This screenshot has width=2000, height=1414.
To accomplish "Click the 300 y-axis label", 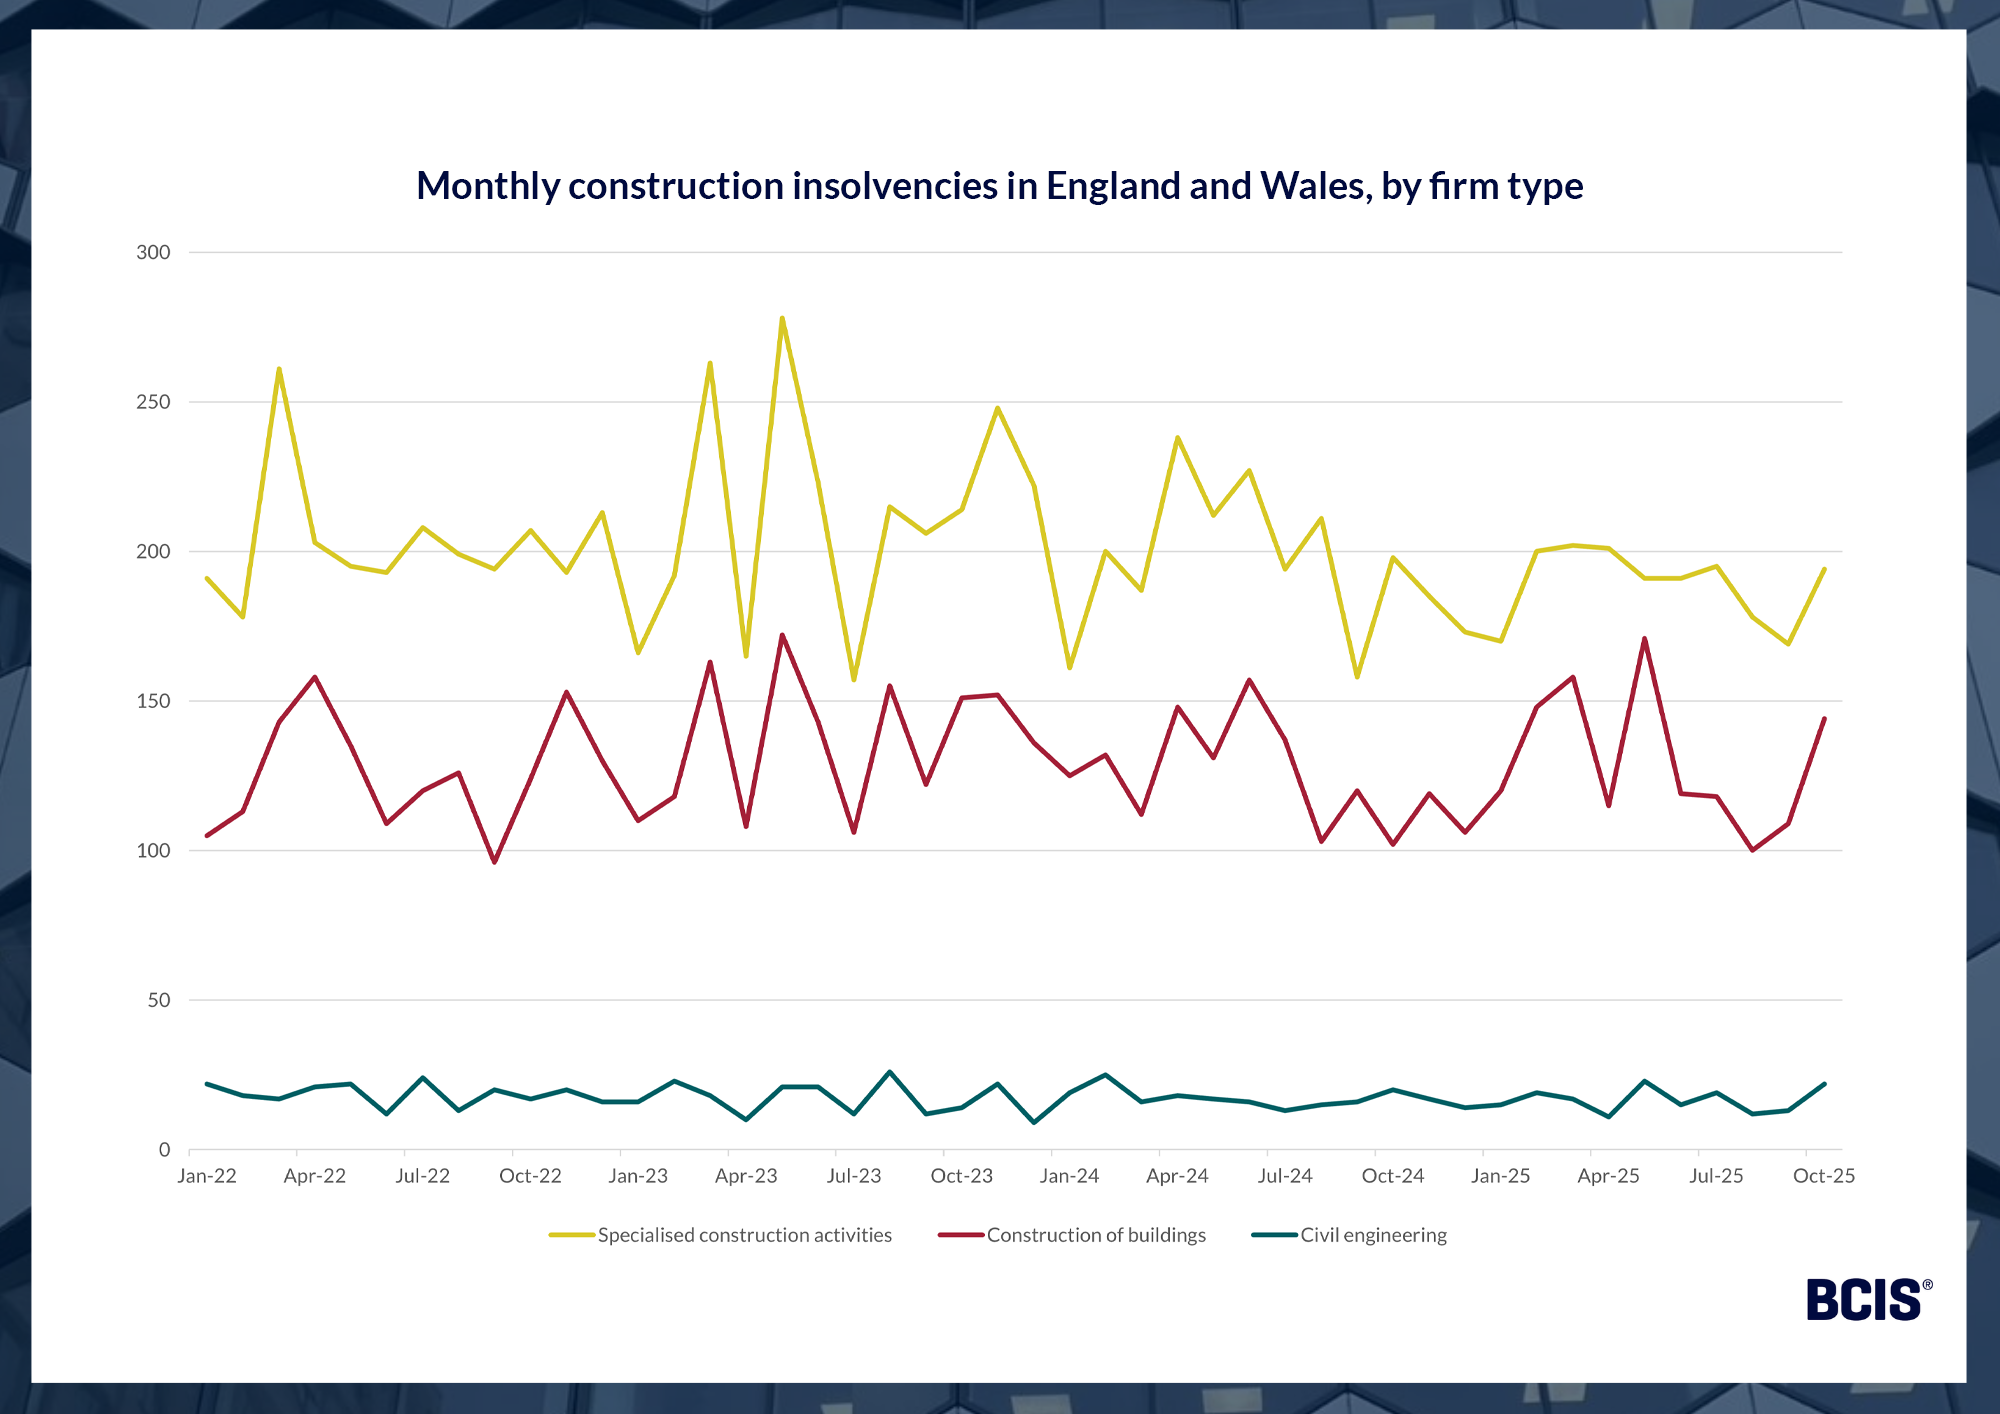I will coord(153,252).
